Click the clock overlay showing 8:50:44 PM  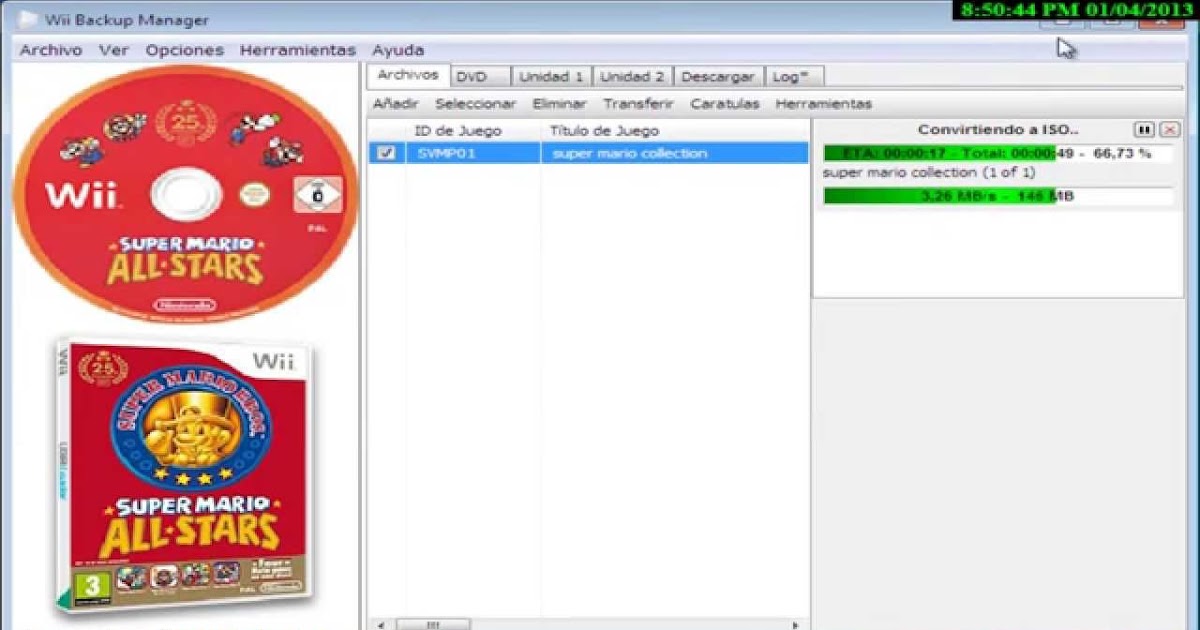tap(1075, 9)
